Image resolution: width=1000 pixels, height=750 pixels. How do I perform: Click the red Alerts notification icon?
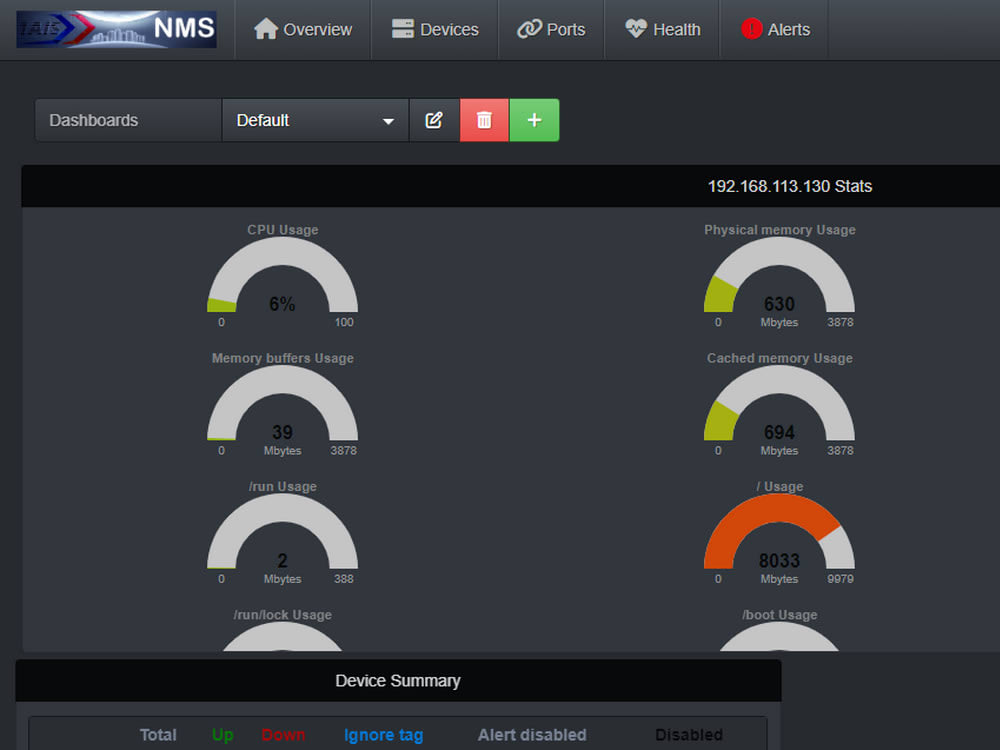pyautogui.click(x=752, y=29)
